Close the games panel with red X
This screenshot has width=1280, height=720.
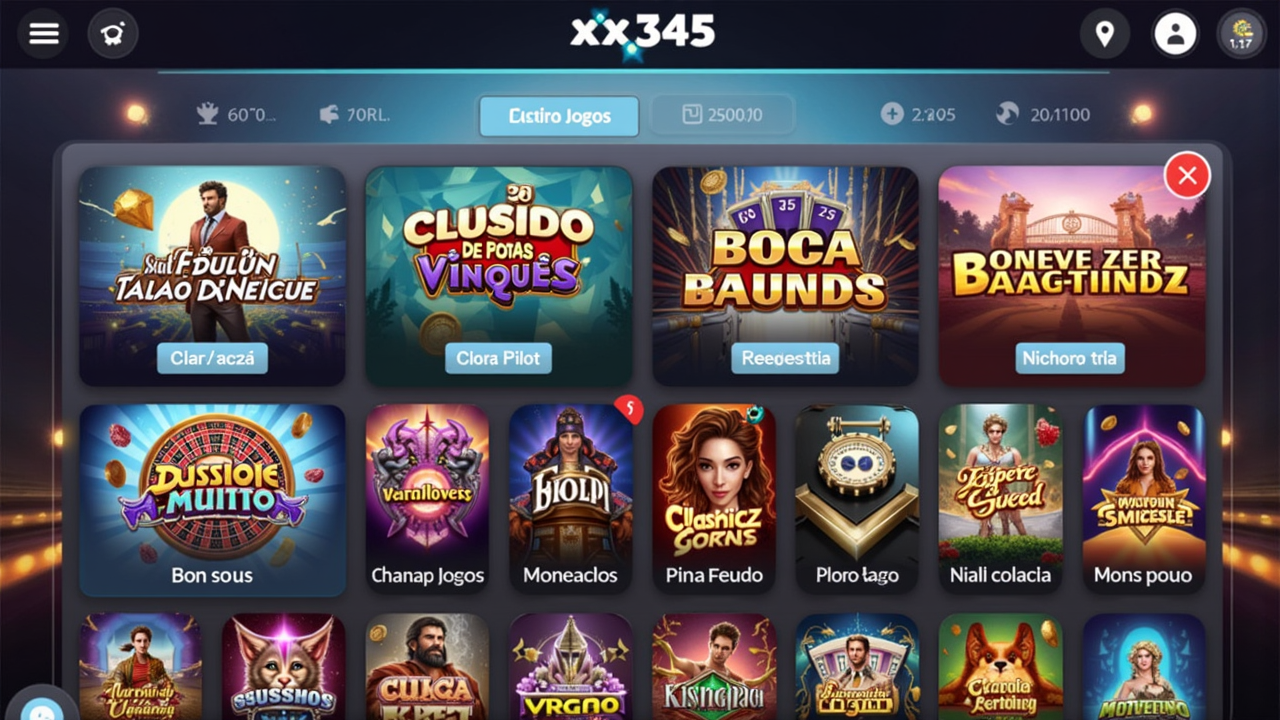pyautogui.click(x=1187, y=177)
